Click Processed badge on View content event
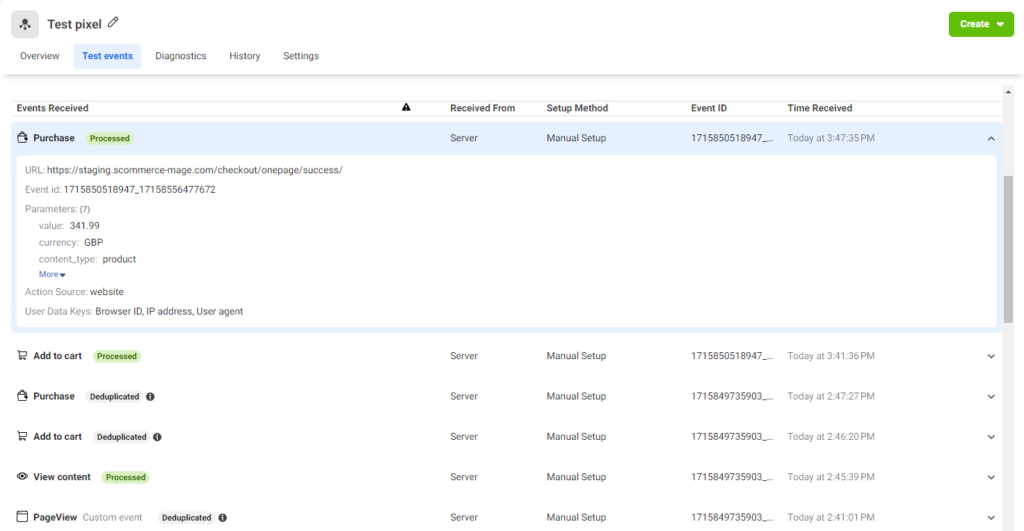Screen dimensions: 1024x531 point(125,477)
